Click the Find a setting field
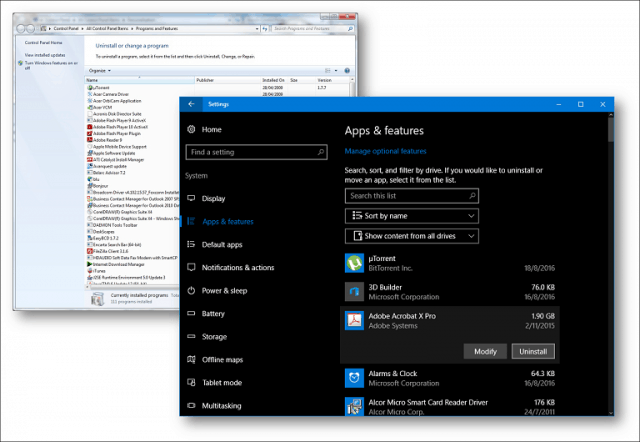This screenshot has height=442, width=640. tap(256, 152)
